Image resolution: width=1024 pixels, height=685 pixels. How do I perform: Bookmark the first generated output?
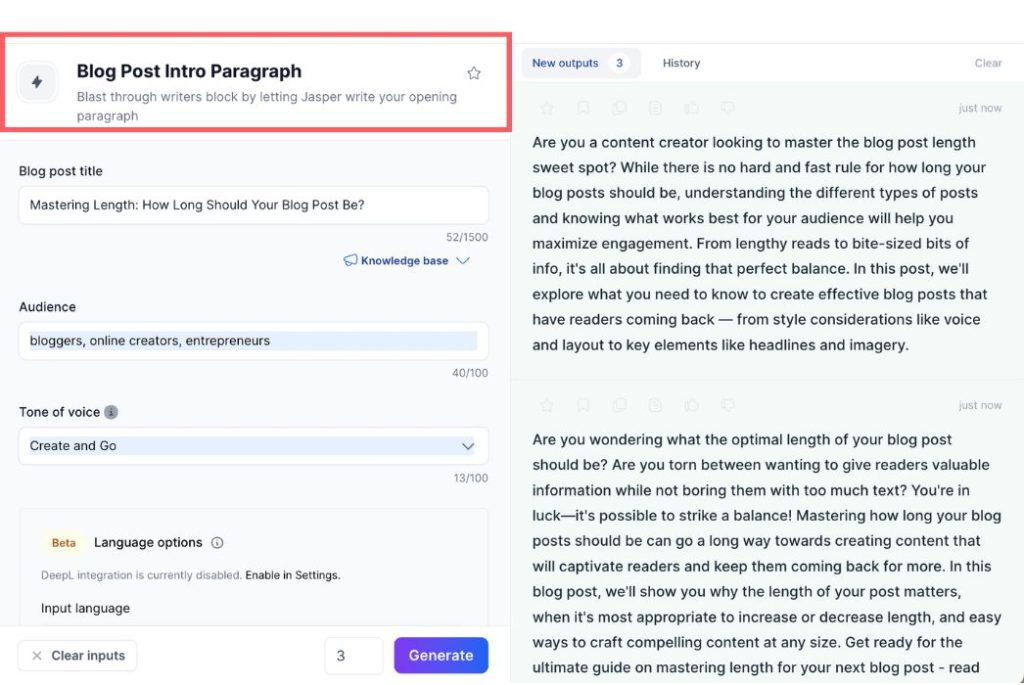coord(583,108)
